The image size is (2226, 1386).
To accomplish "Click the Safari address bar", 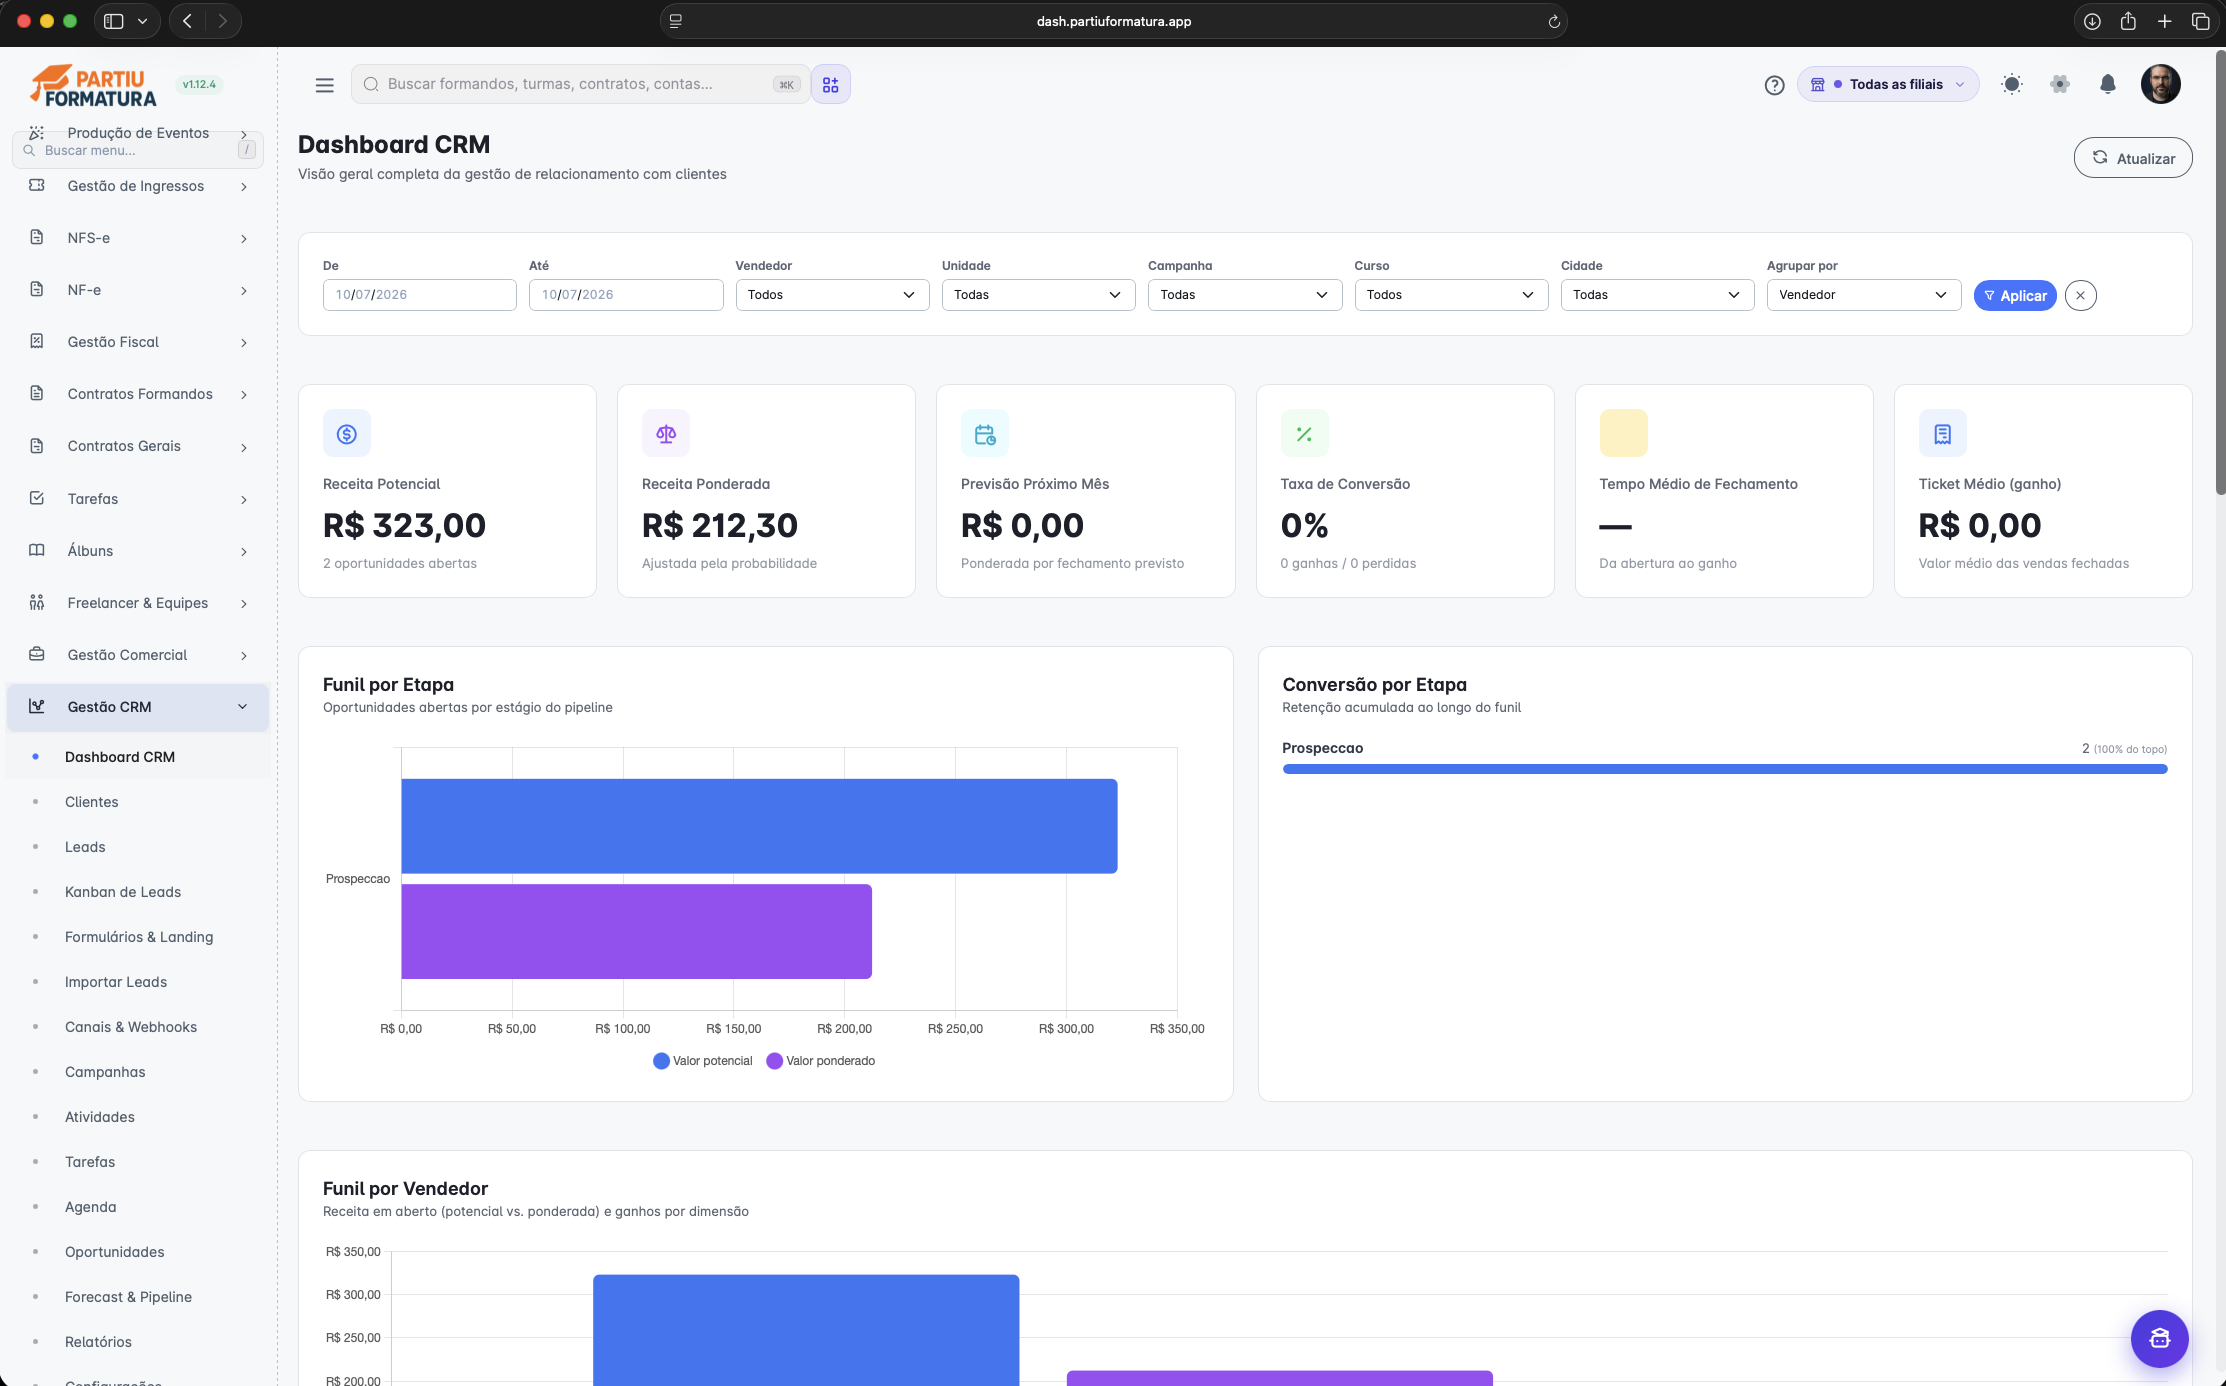I will click(x=1113, y=21).
